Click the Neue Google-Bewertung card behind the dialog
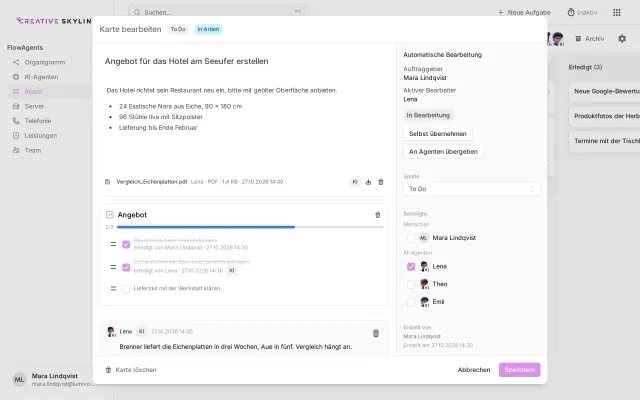This screenshot has height=400, width=640. pos(604,91)
